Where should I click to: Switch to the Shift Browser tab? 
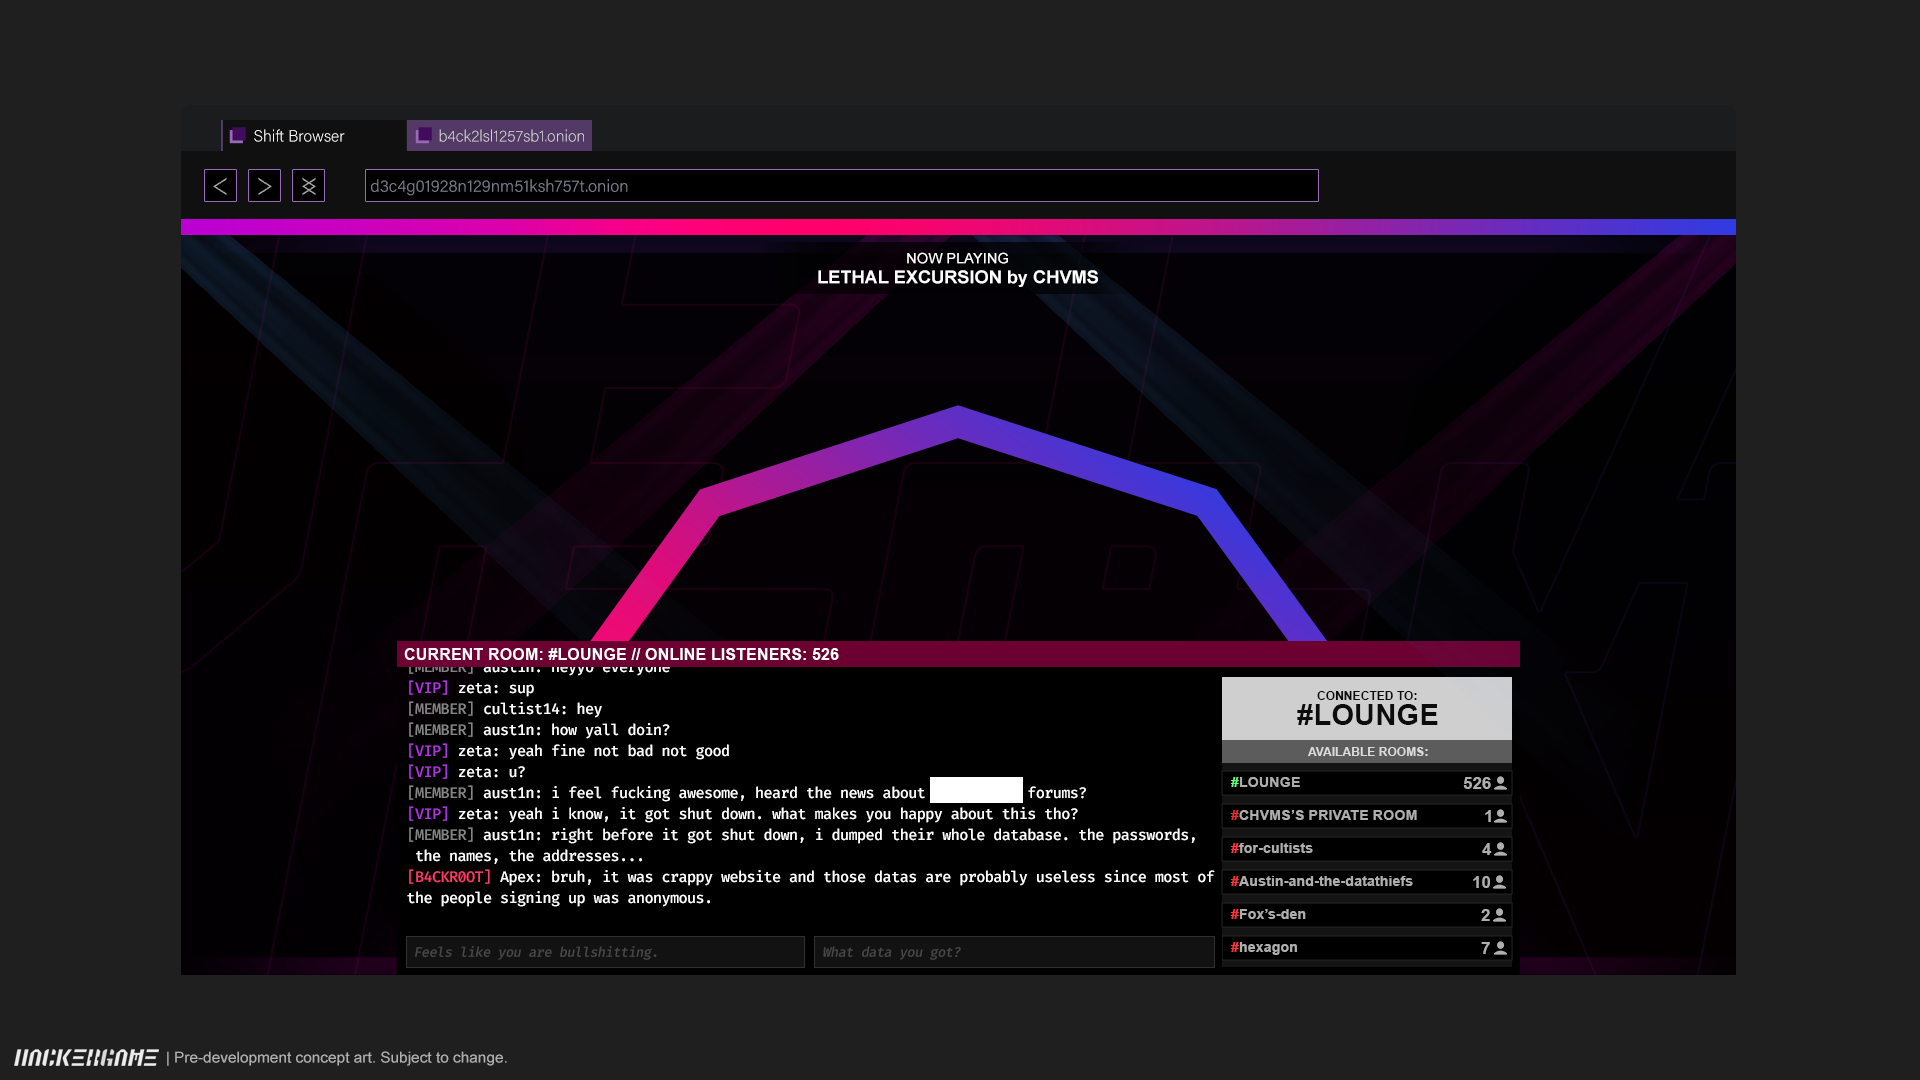click(x=313, y=136)
